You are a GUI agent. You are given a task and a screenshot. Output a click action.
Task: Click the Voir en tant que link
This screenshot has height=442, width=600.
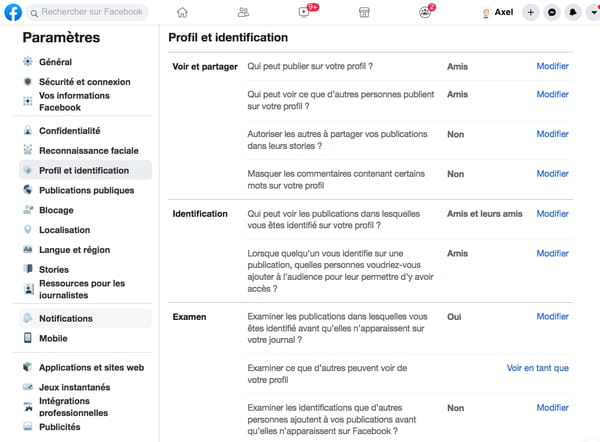(538, 368)
